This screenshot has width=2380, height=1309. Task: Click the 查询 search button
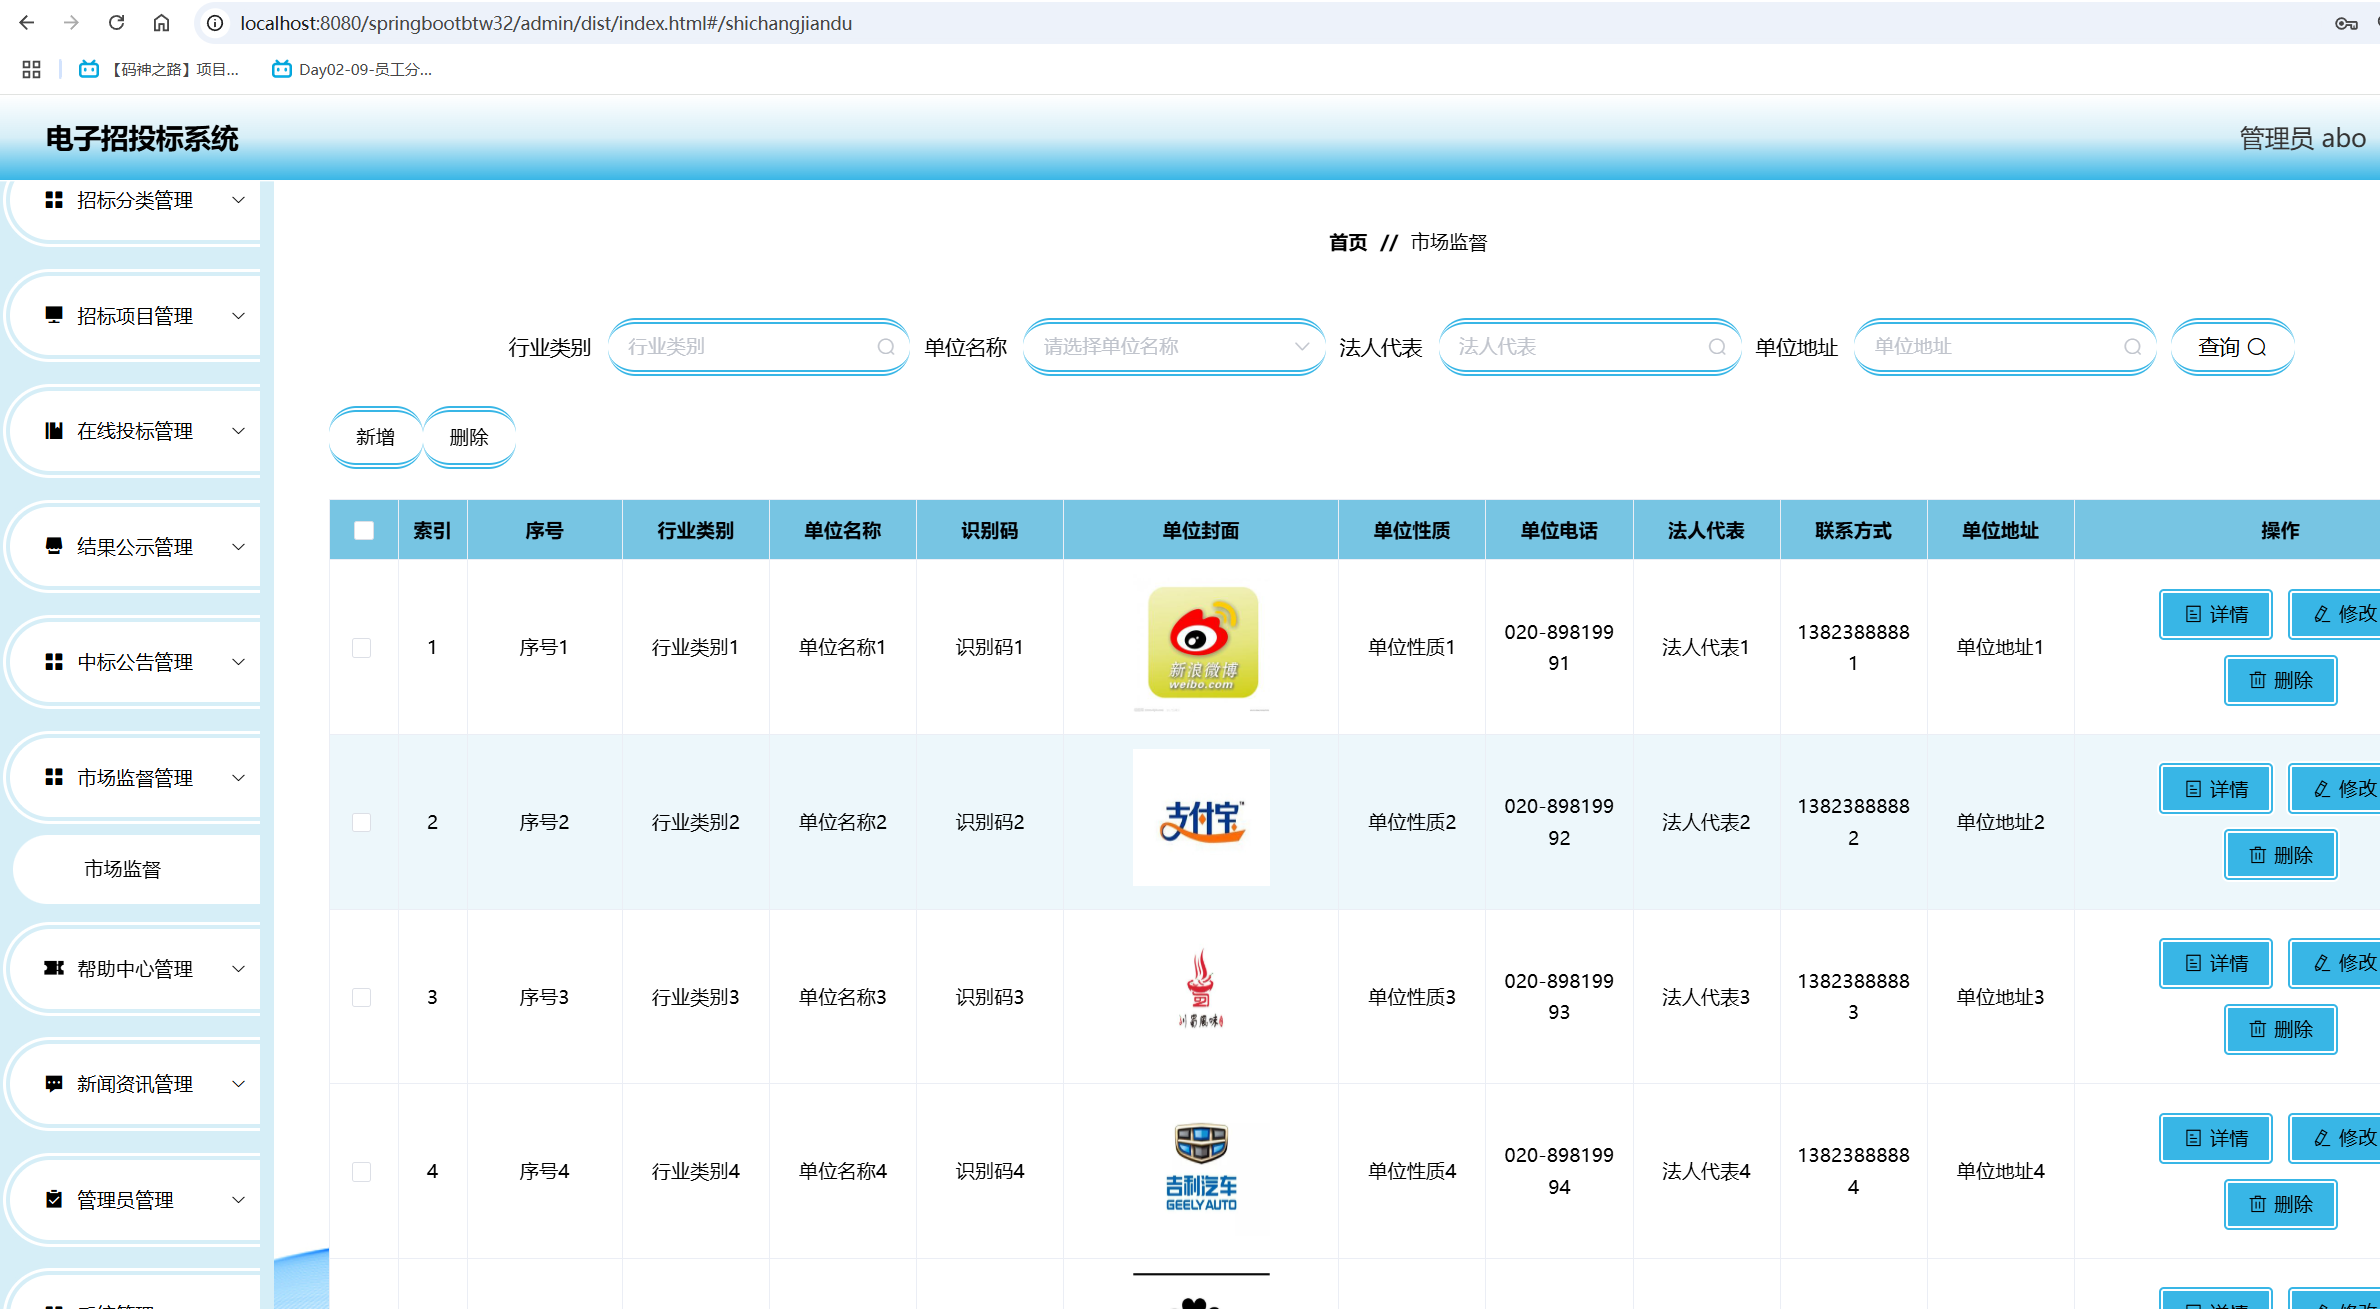click(x=2232, y=347)
